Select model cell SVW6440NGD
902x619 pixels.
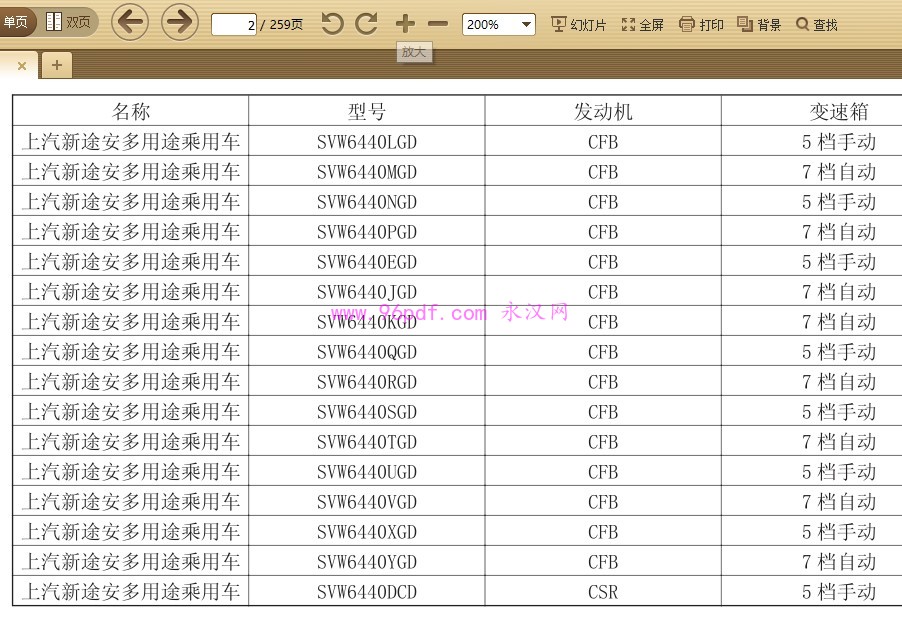367,201
